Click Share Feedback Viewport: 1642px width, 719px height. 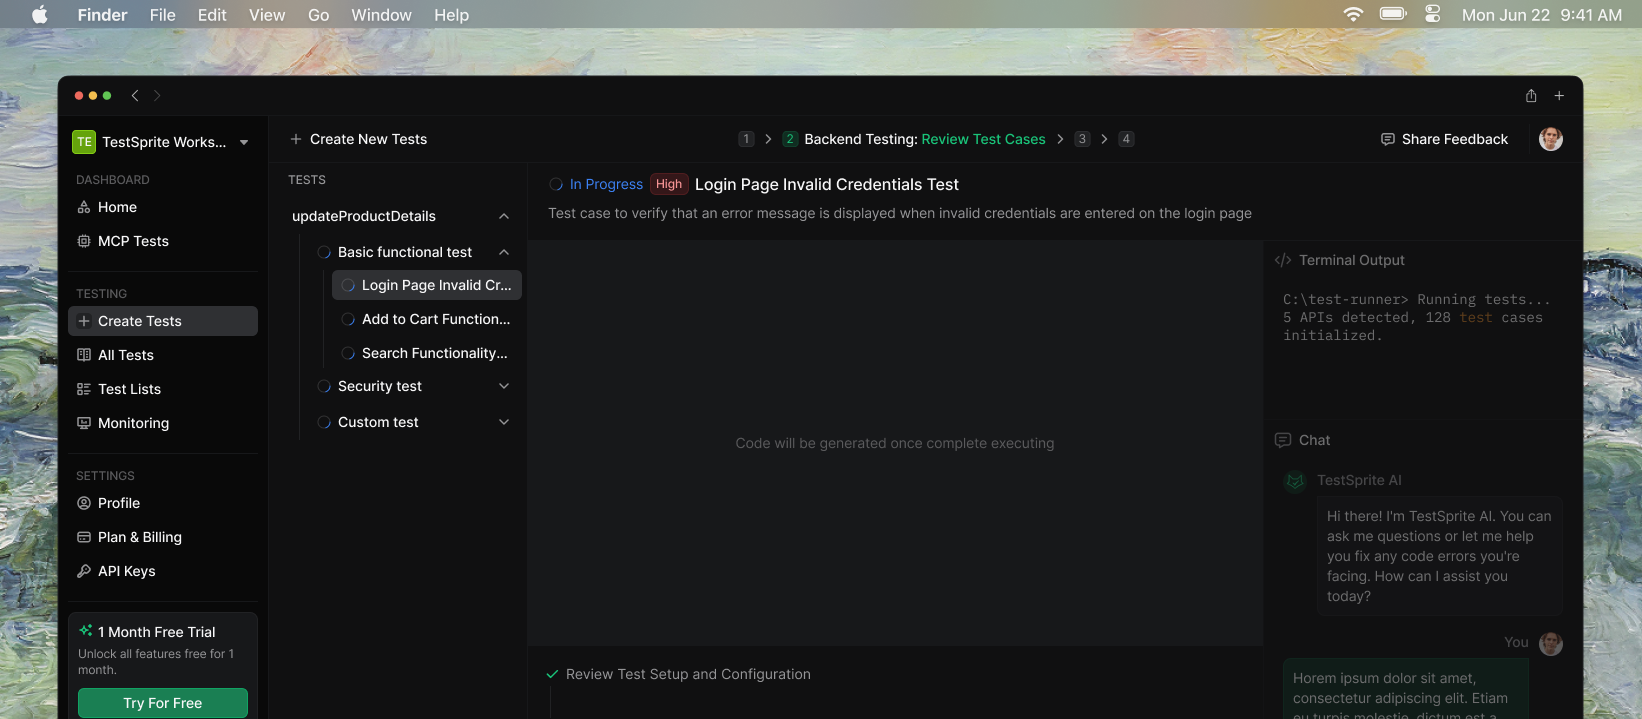(1444, 139)
